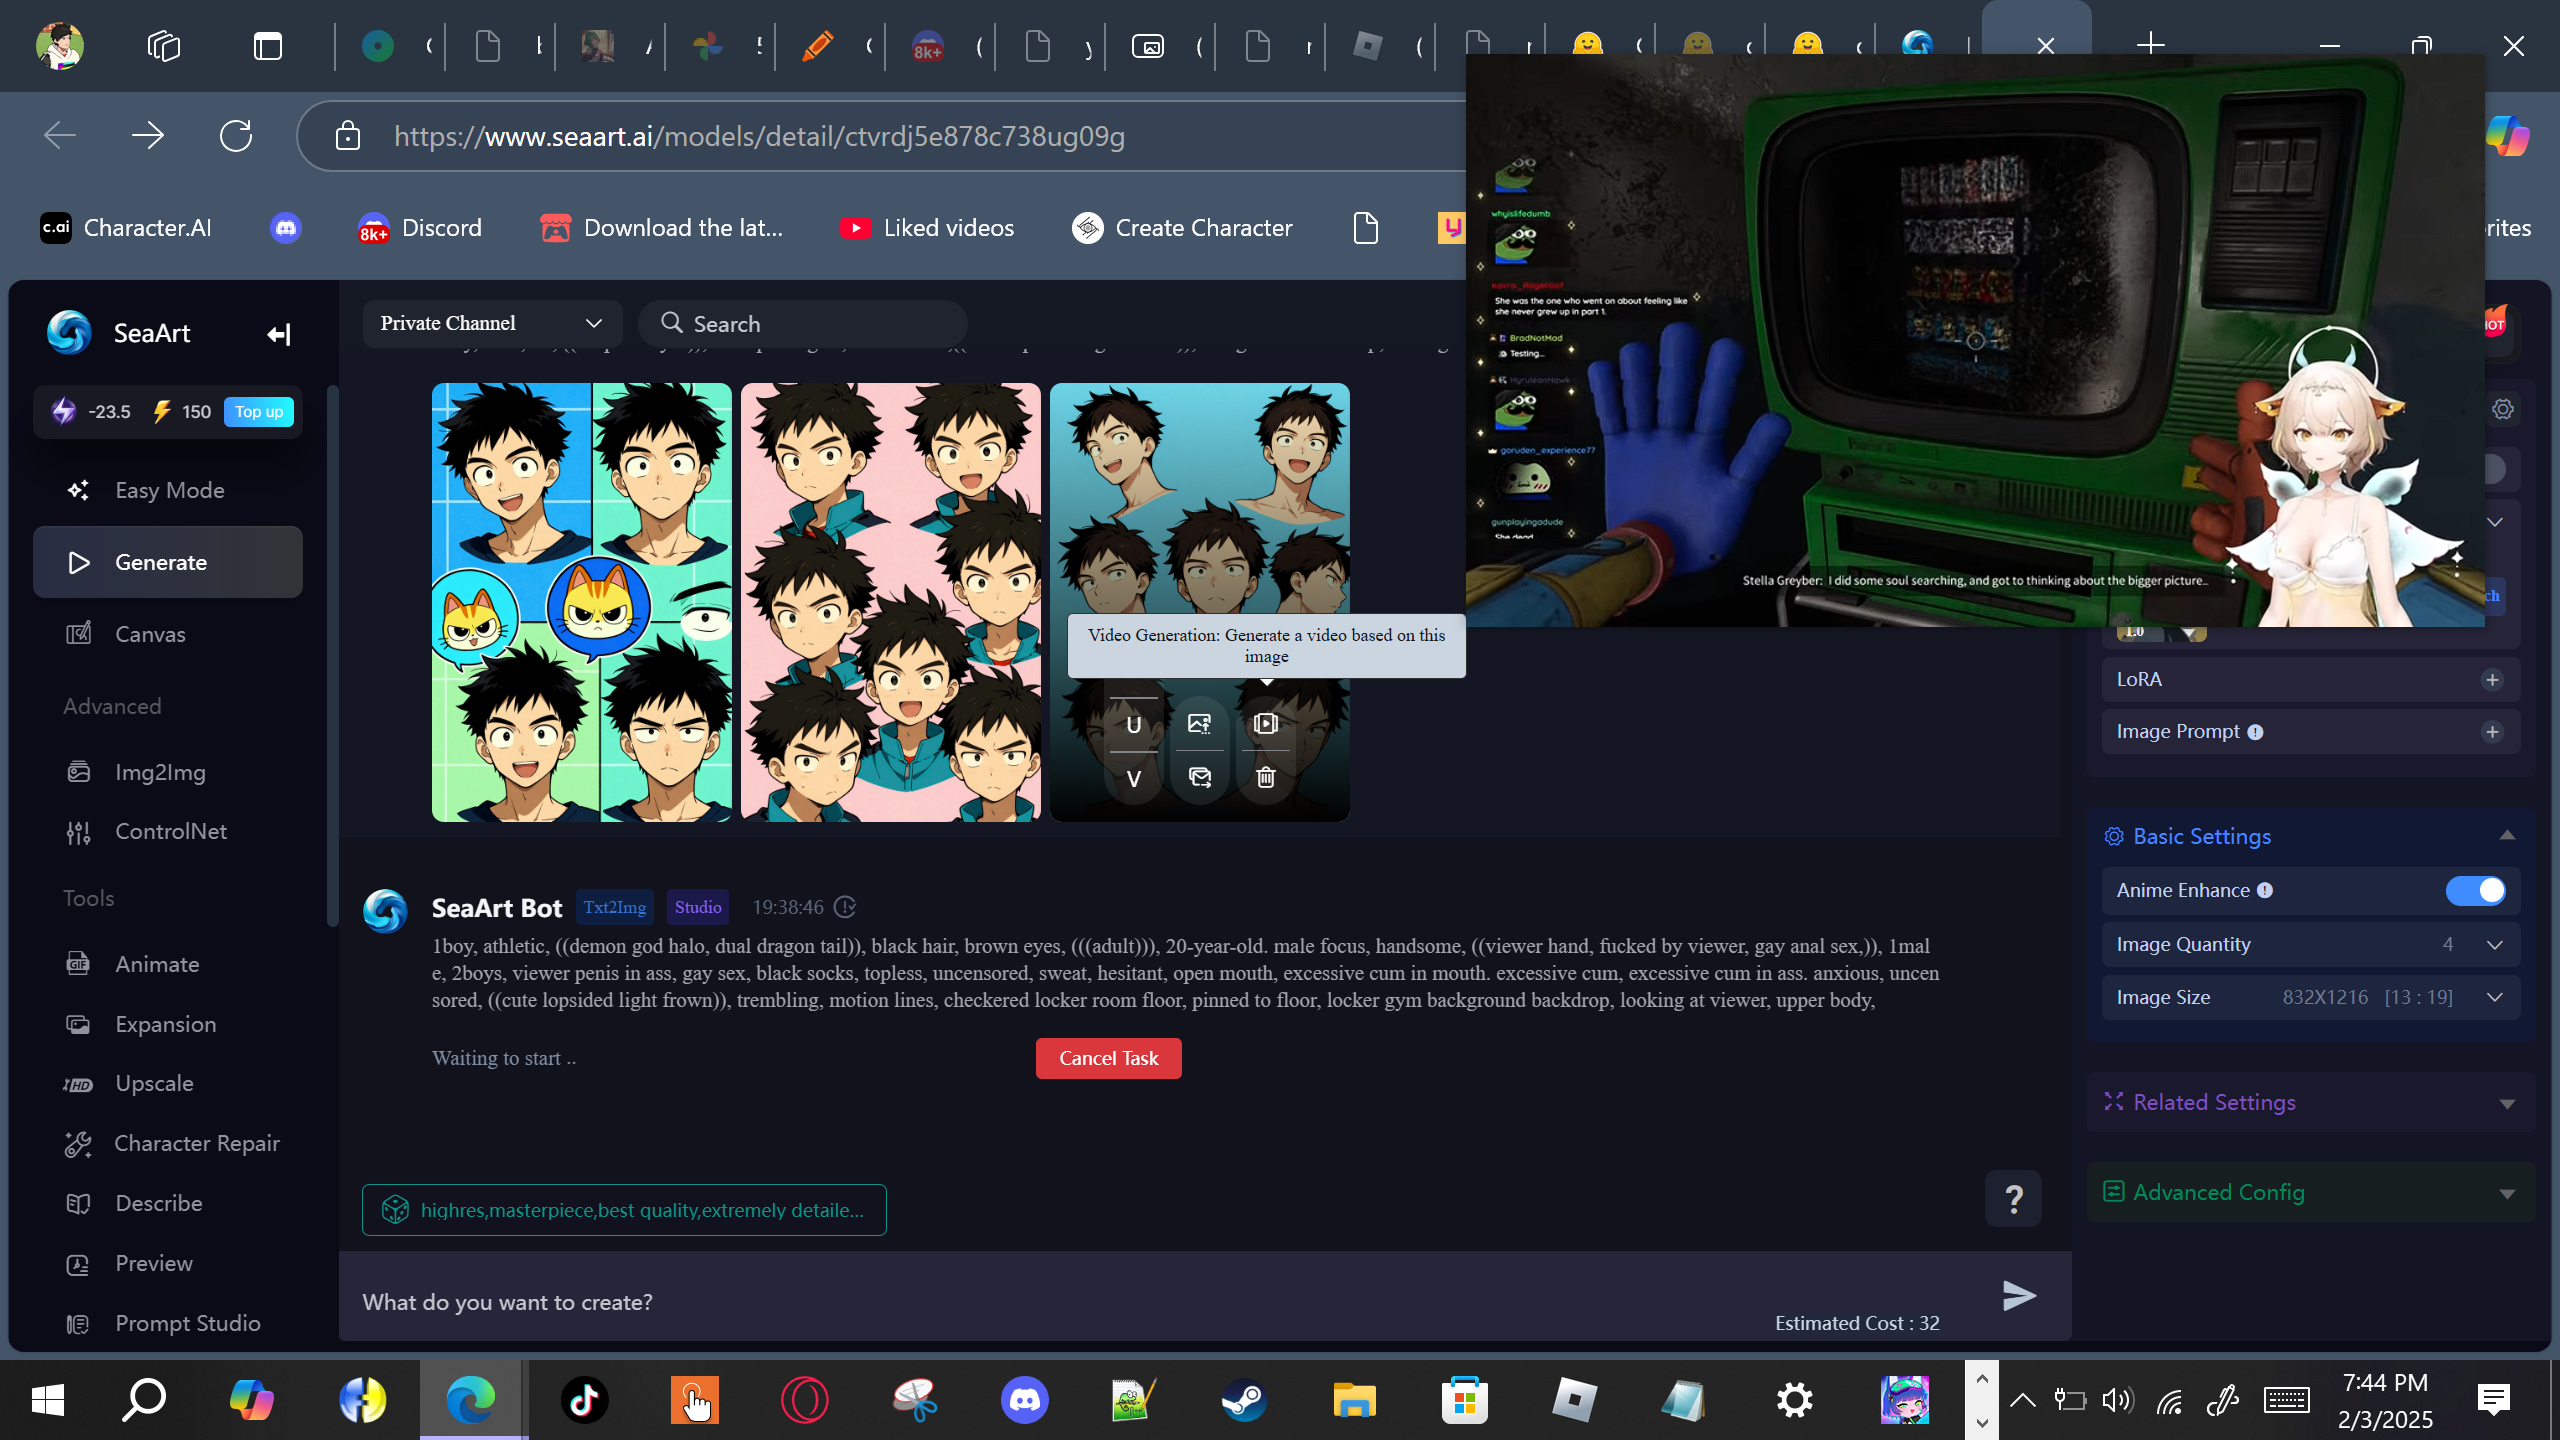
Task: Refresh the SeaArt page
Action: pyautogui.click(x=236, y=135)
